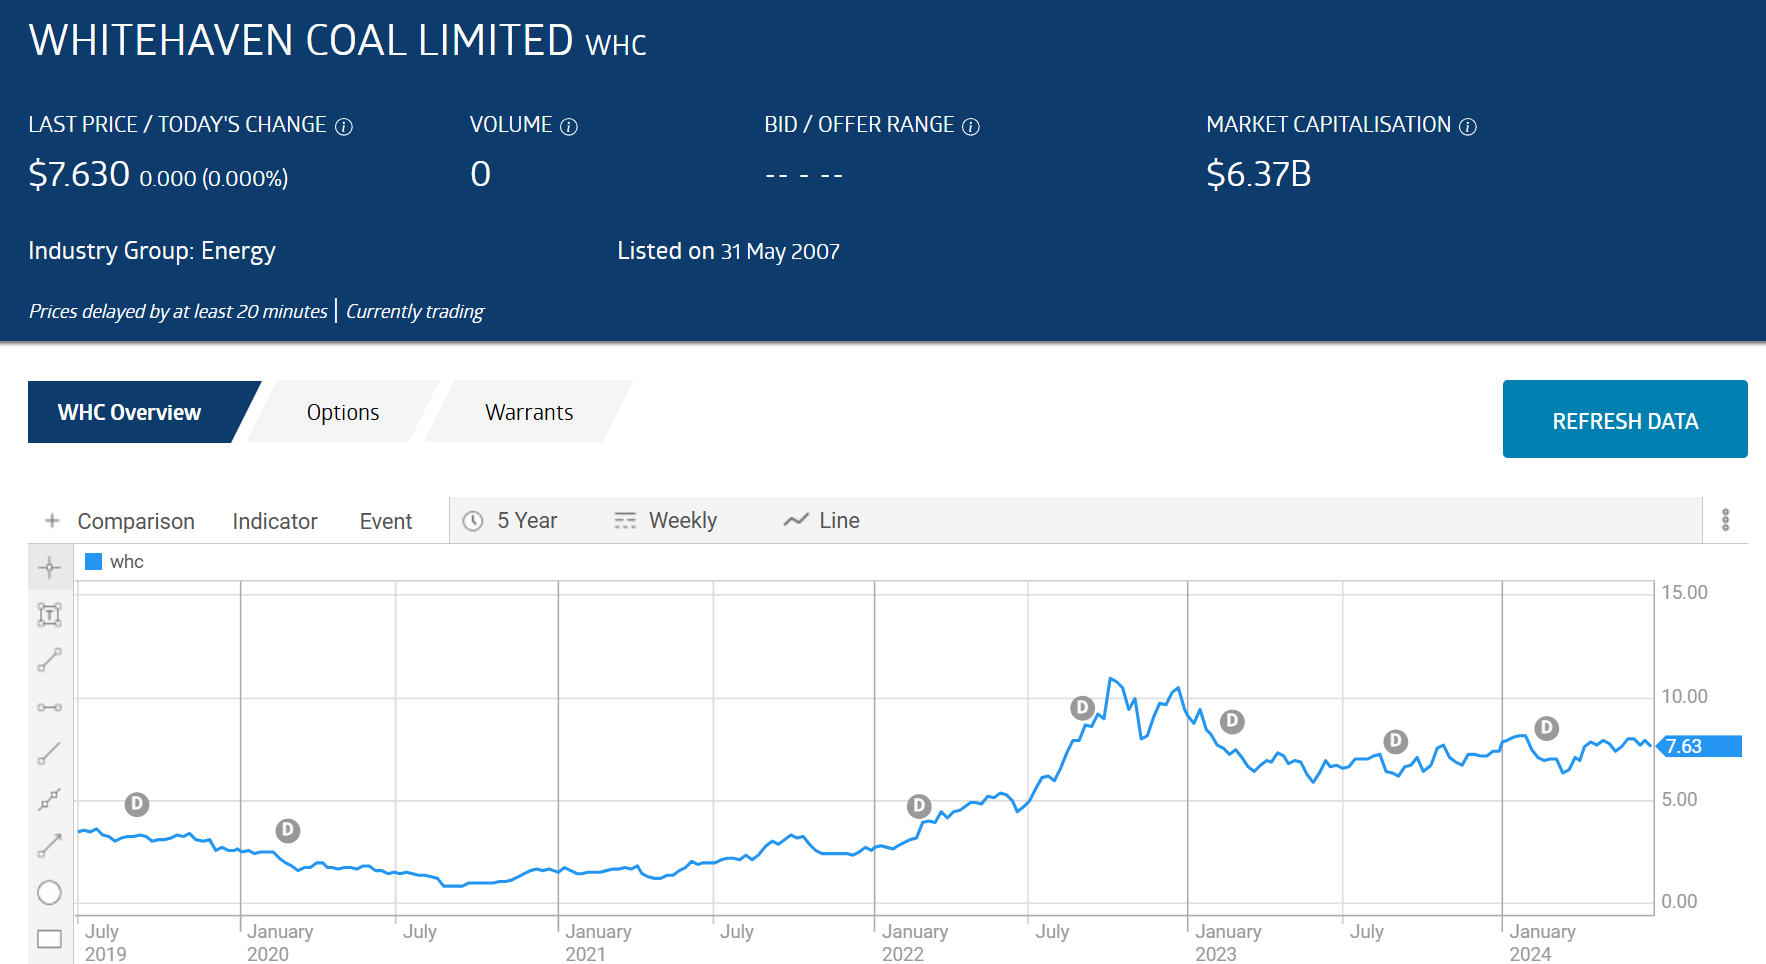
Task: Select the horizontal measure line tool
Action: (x=49, y=707)
